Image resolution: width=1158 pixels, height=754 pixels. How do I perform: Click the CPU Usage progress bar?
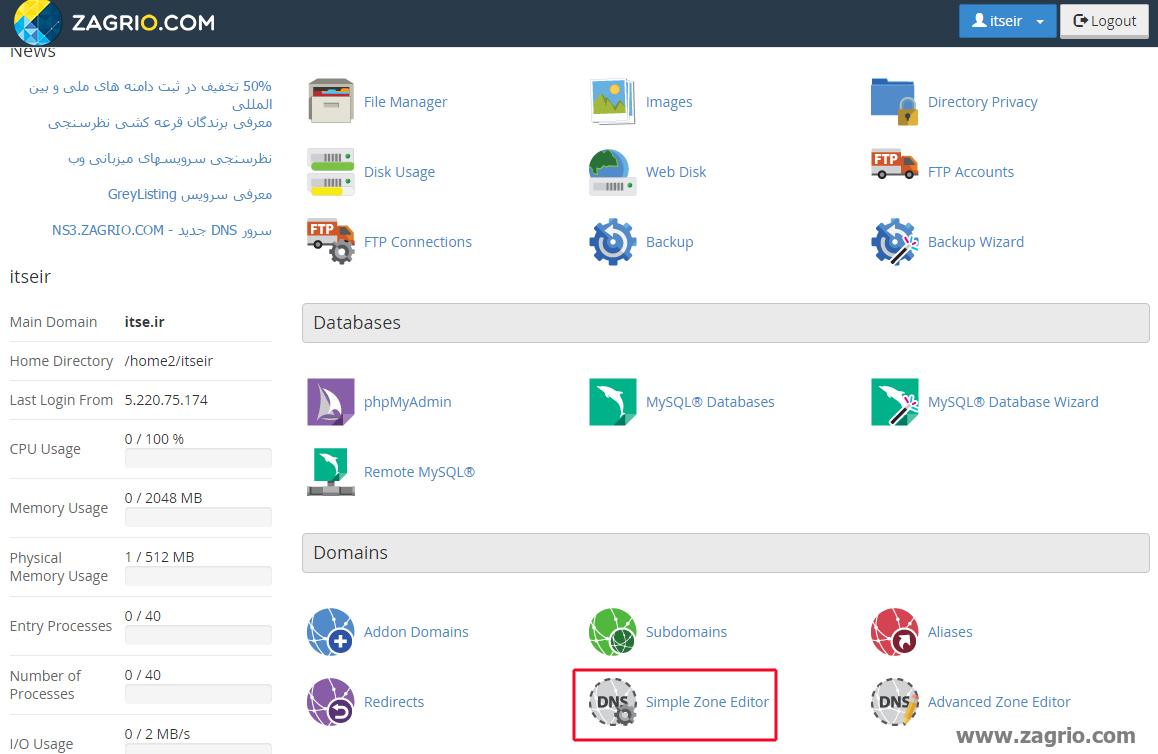coord(198,458)
